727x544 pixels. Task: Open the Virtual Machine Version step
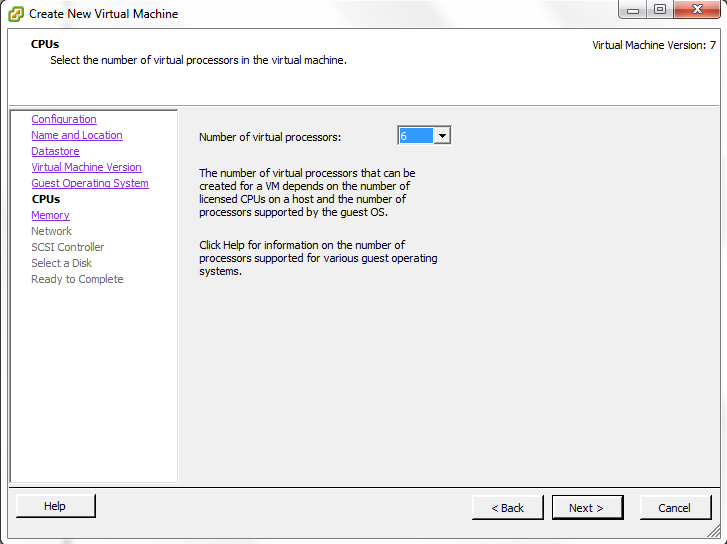click(x=86, y=167)
